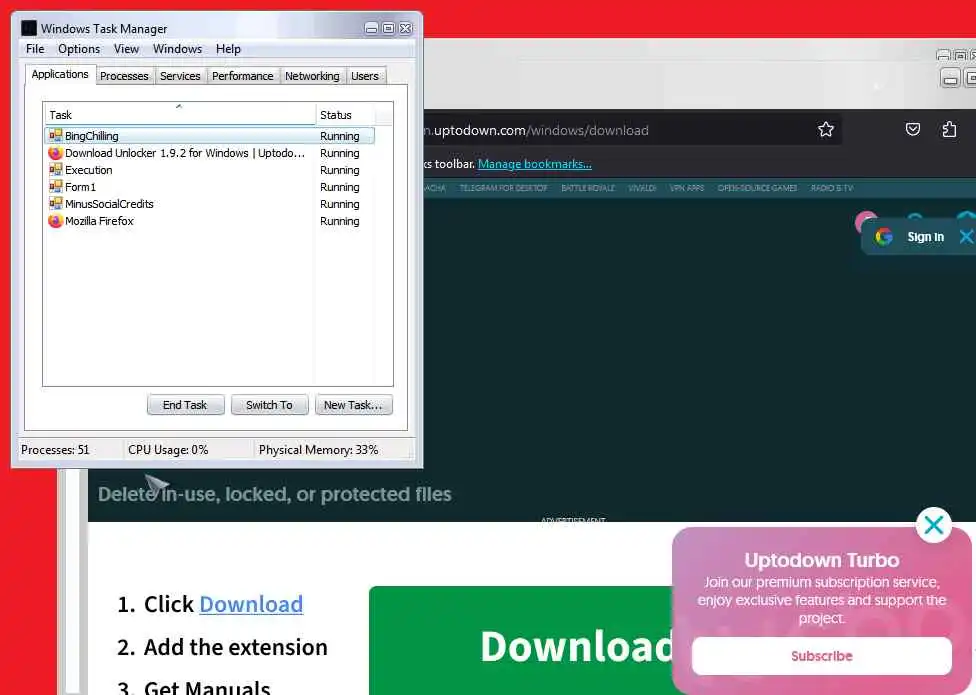This screenshot has height=695, width=976.
Task: Click the CPU Usage: 0% status entry
Action: click(x=168, y=449)
